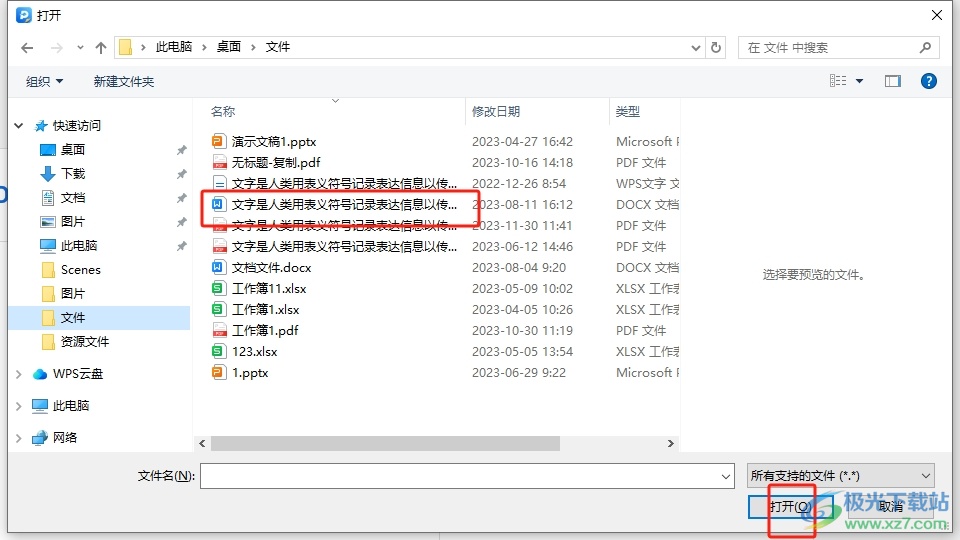Collapse the 快速访问 tree node
The height and width of the screenshot is (540, 960).
coord(19,126)
